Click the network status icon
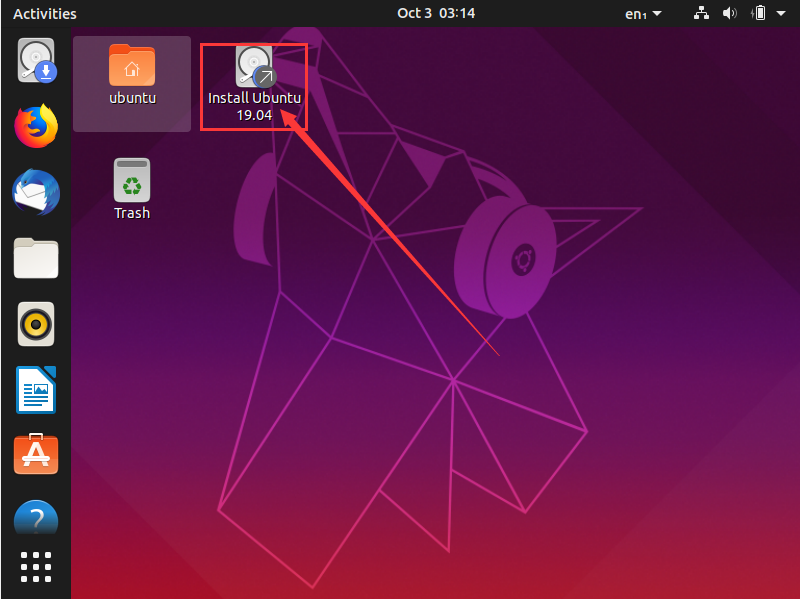The height and width of the screenshot is (599, 800). 701,13
